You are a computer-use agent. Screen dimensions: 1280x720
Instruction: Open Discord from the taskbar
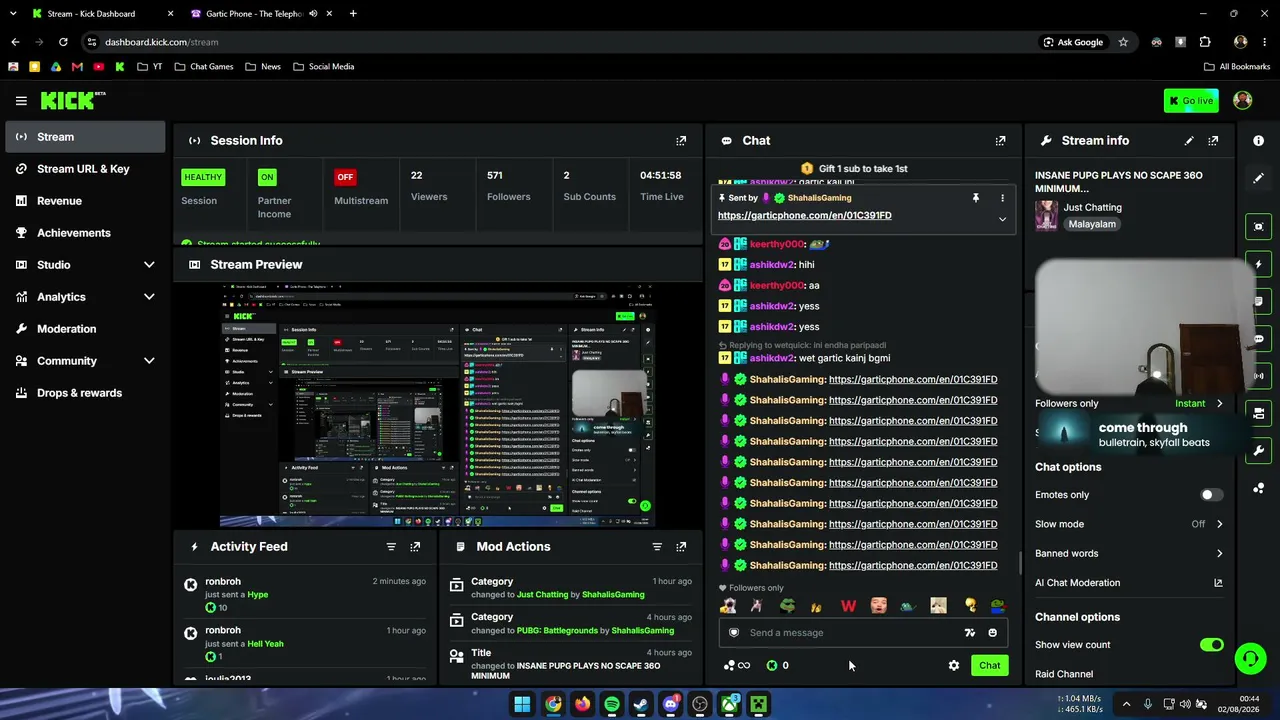[x=671, y=704]
